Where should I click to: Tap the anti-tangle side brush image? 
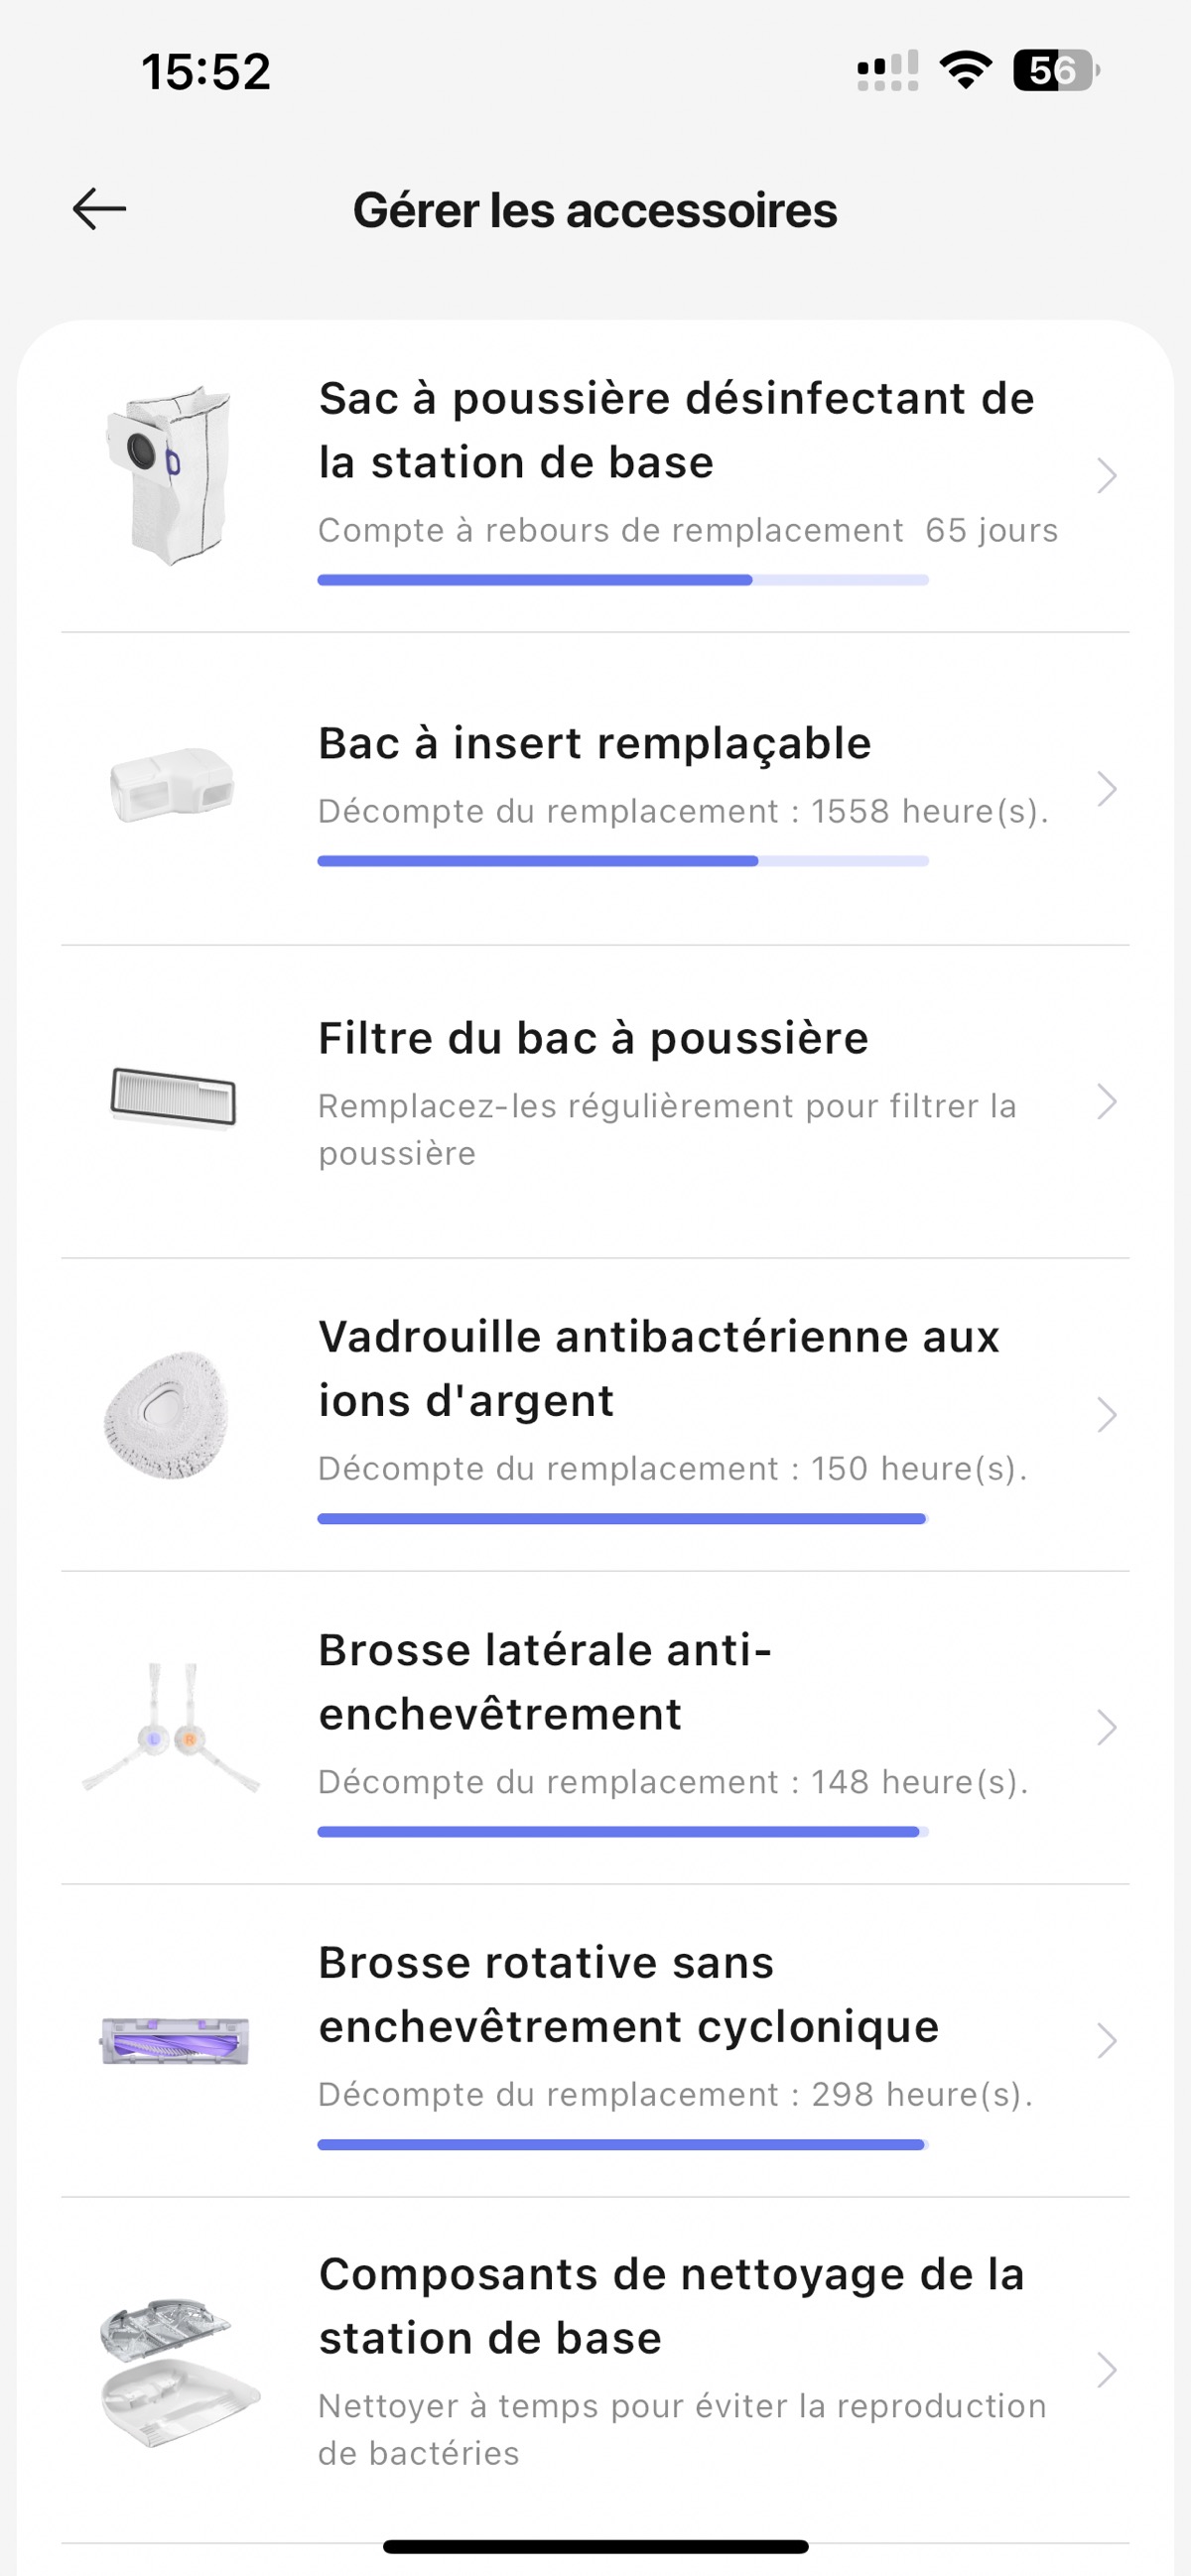(171, 1728)
